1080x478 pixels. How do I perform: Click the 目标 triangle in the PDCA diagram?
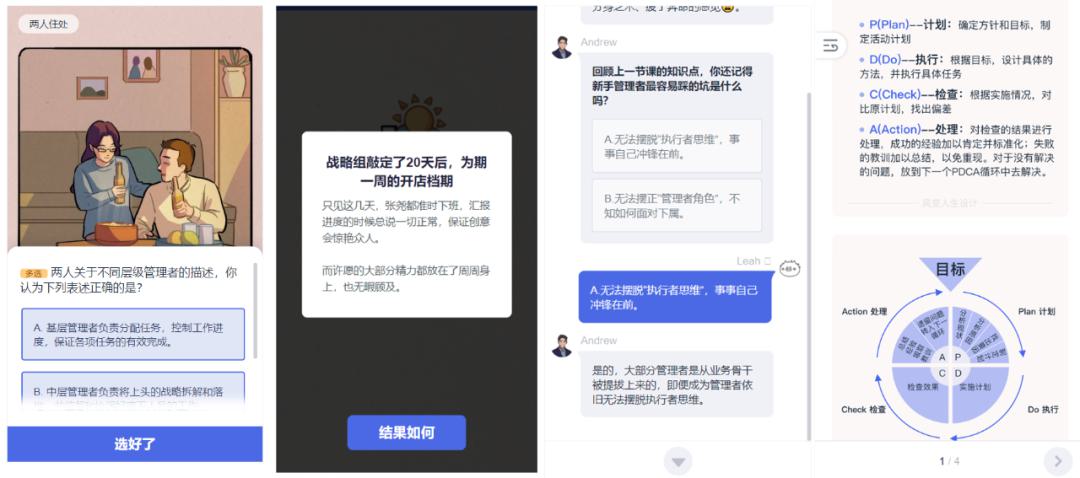(950, 271)
